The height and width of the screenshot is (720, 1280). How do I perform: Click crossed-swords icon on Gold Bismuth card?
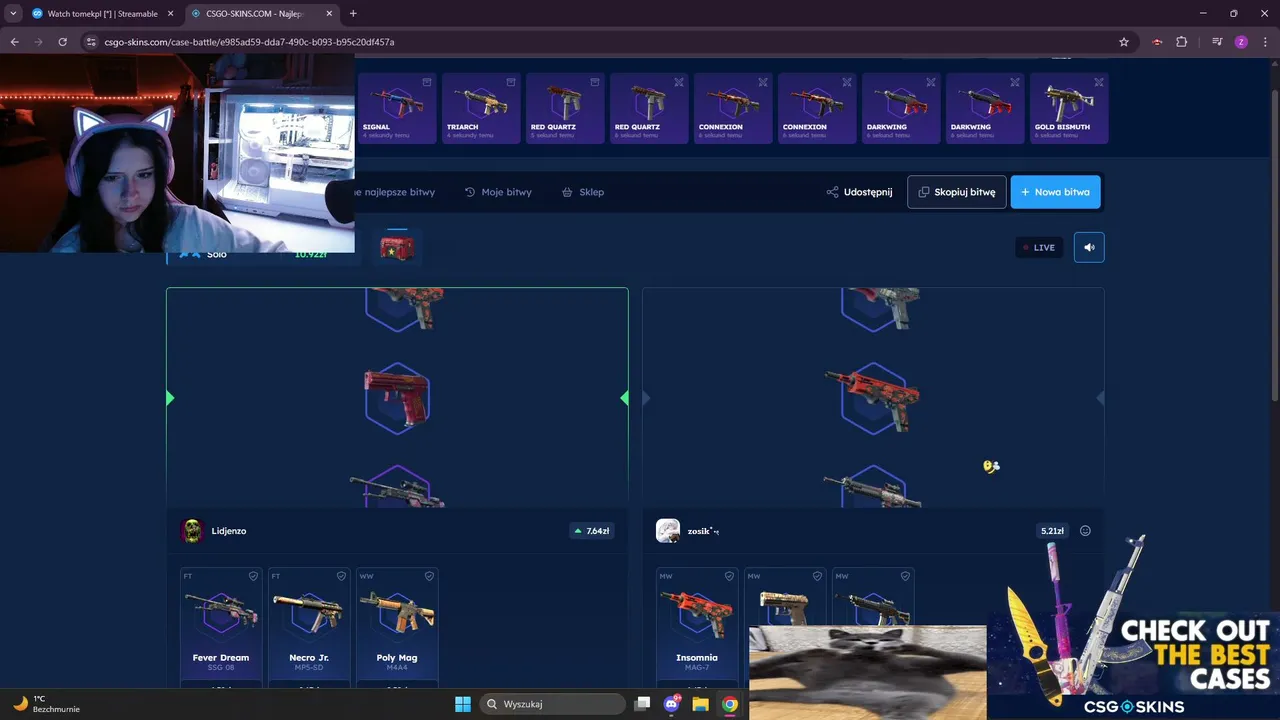[x=1099, y=82]
